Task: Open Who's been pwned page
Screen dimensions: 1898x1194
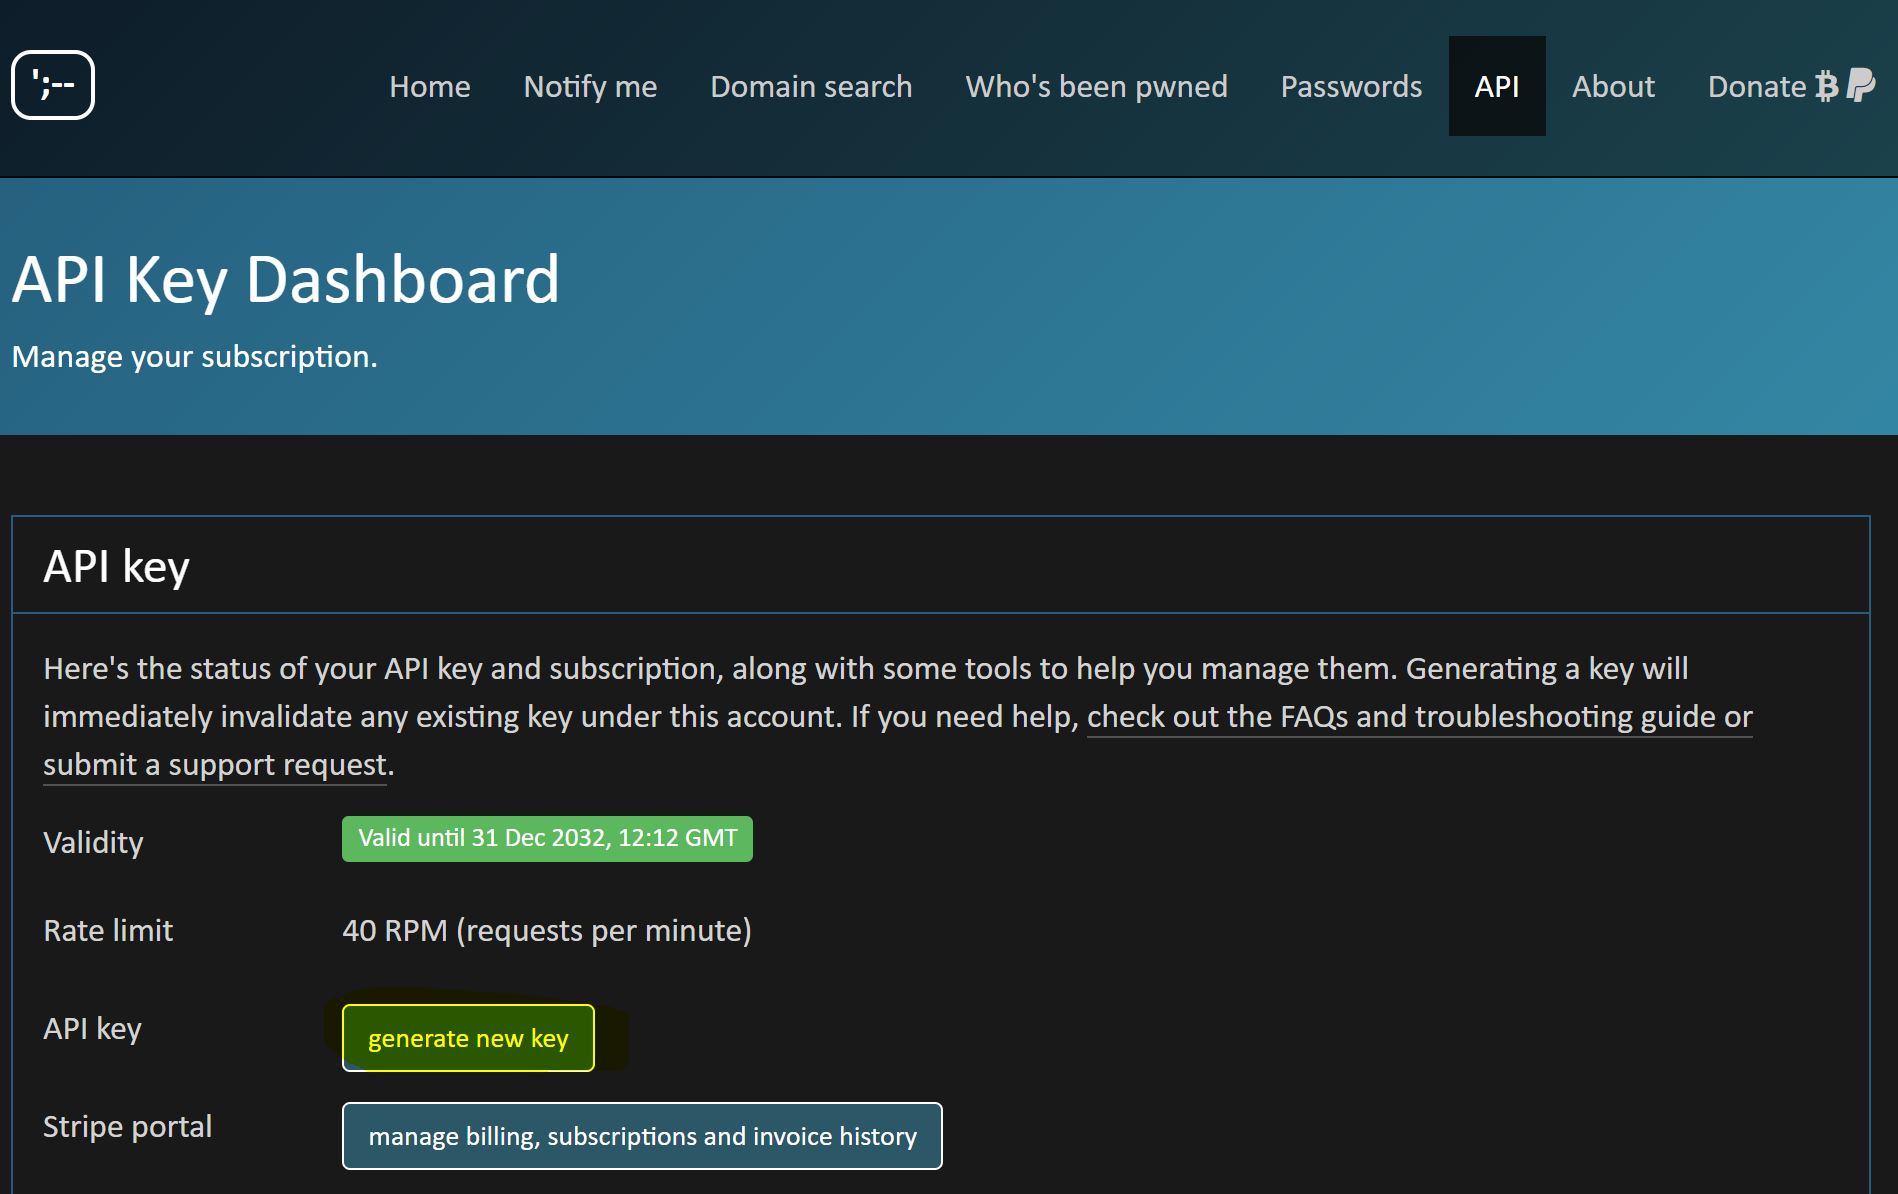Action: pos(1097,86)
